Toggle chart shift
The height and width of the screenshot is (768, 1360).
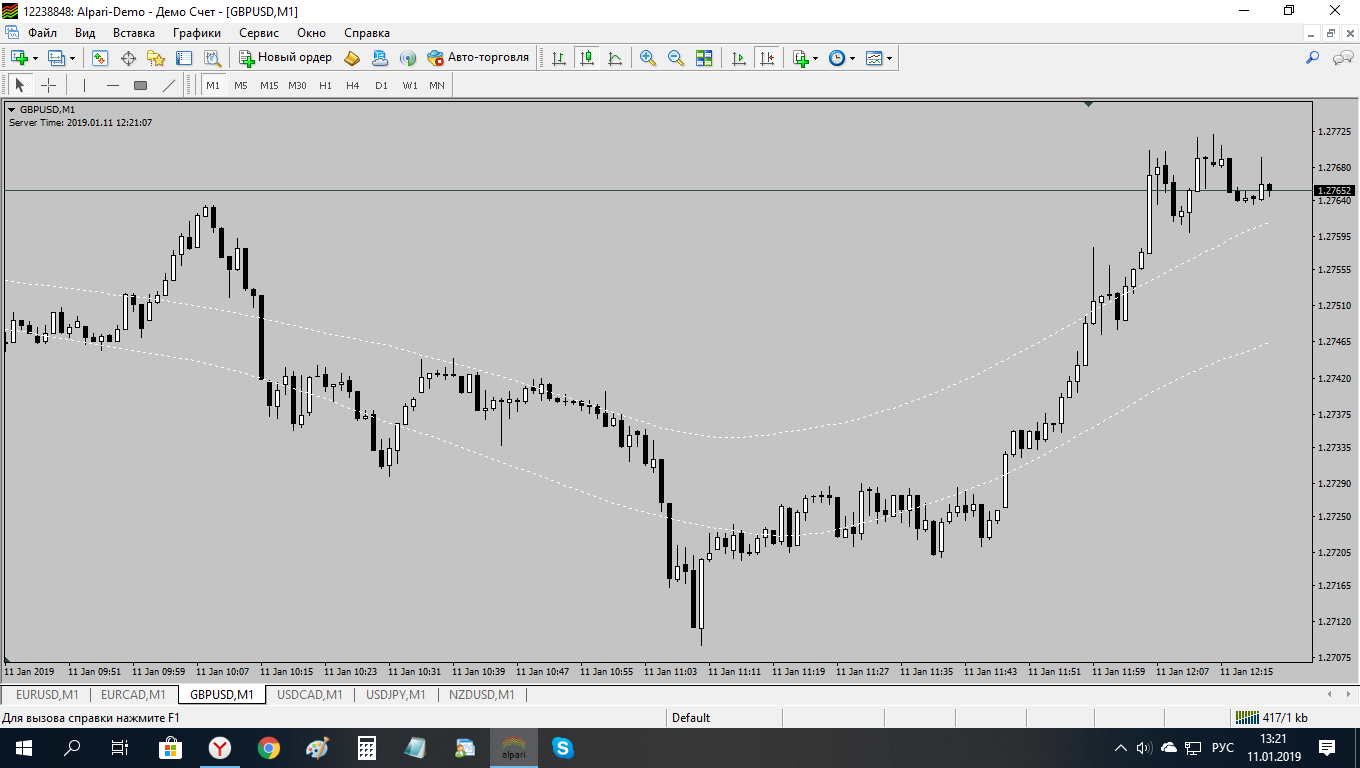[x=767, y=58]
